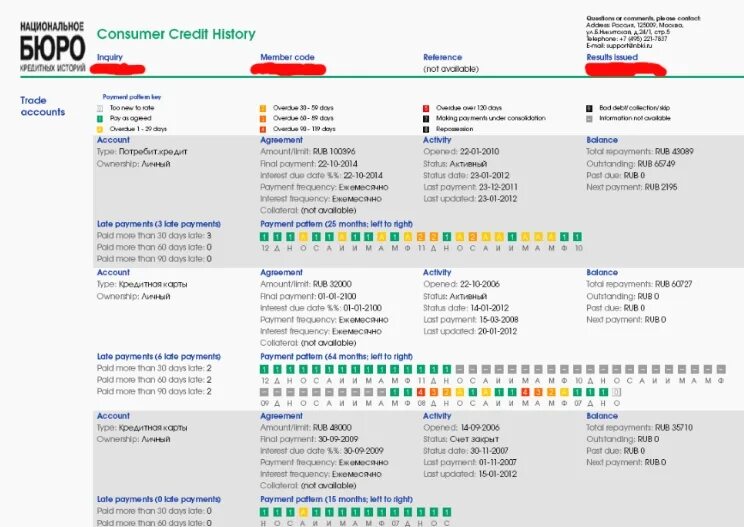This screenshot has height=527, width=744.
Task: Click the Telephone contact line
Action: click(x=626, y=39)
